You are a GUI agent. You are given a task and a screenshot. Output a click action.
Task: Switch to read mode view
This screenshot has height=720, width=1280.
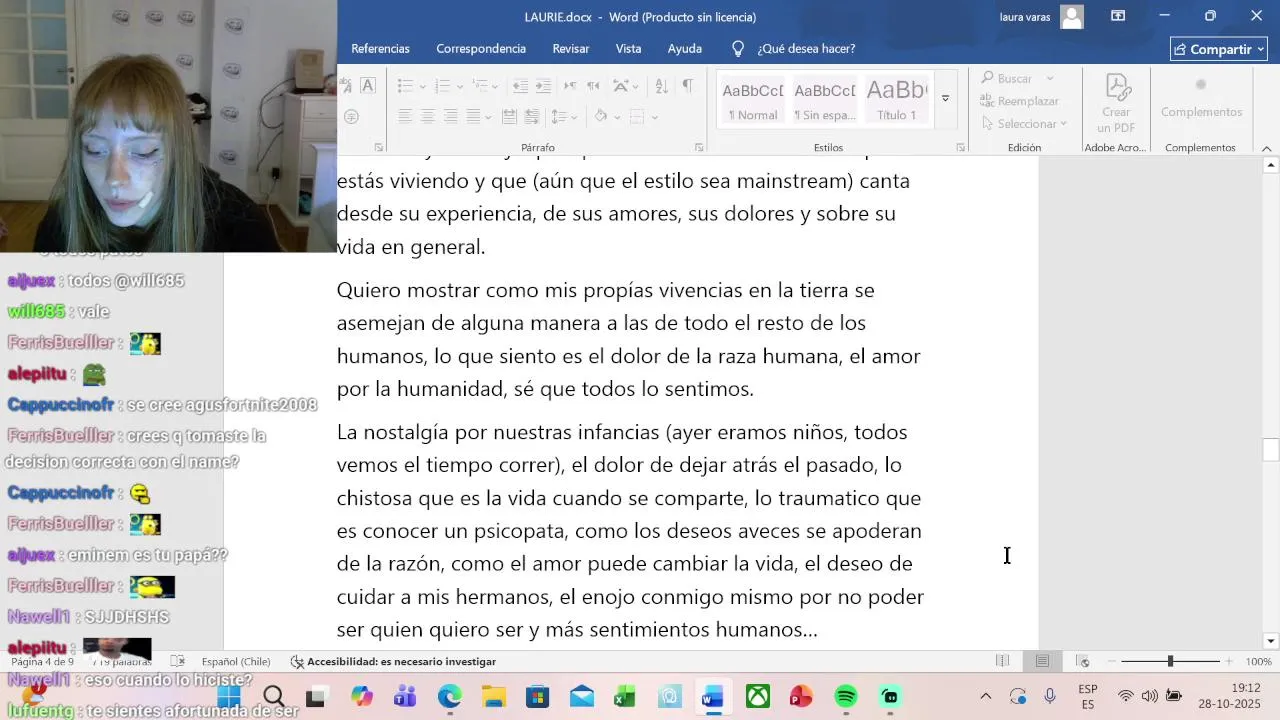(x=1002, y=661)
